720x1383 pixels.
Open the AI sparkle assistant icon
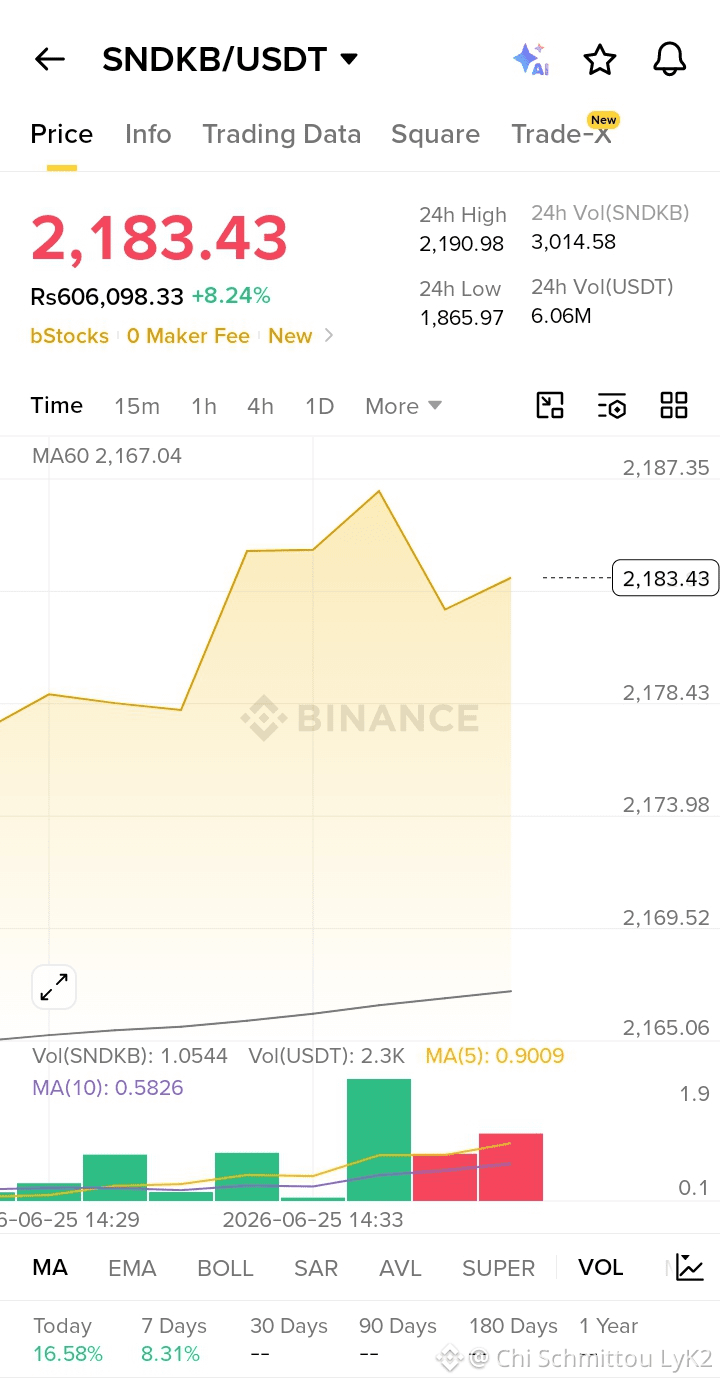click(x=530, y=60)
